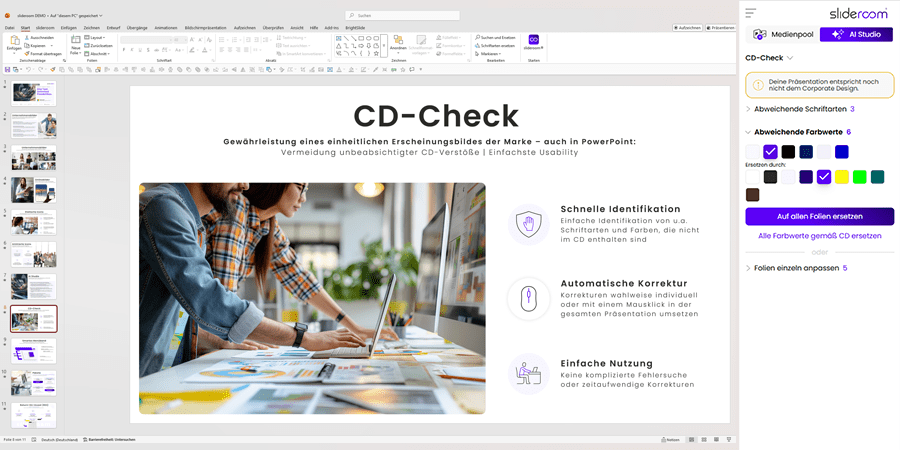The image size is (900, 450).
Task: Click the Einfügen paste icon
Action: tap(13, 40)
